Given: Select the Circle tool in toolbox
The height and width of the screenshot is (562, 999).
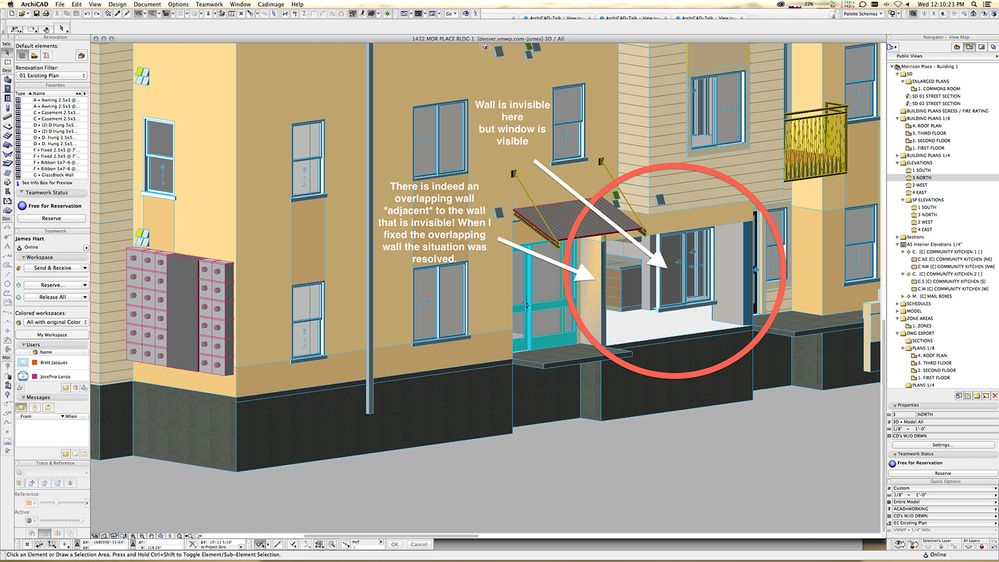Looking at the screenshot, I should pyautogui.click(x=7, y=284).
